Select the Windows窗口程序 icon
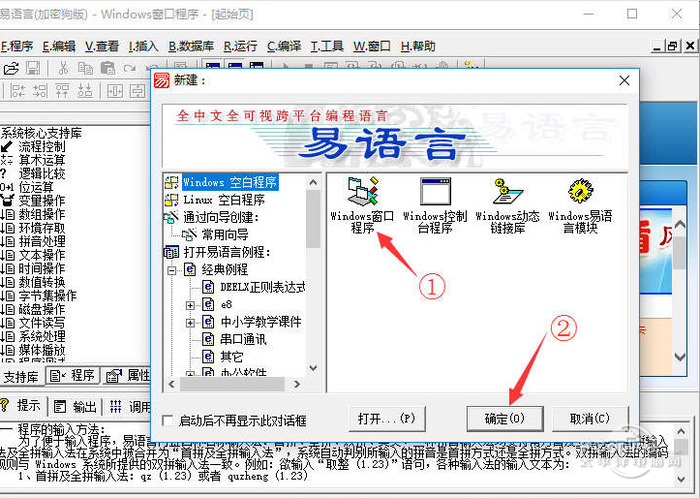This screenshot has height=498, width=700. pyautogui.click(x=362, y=206)
